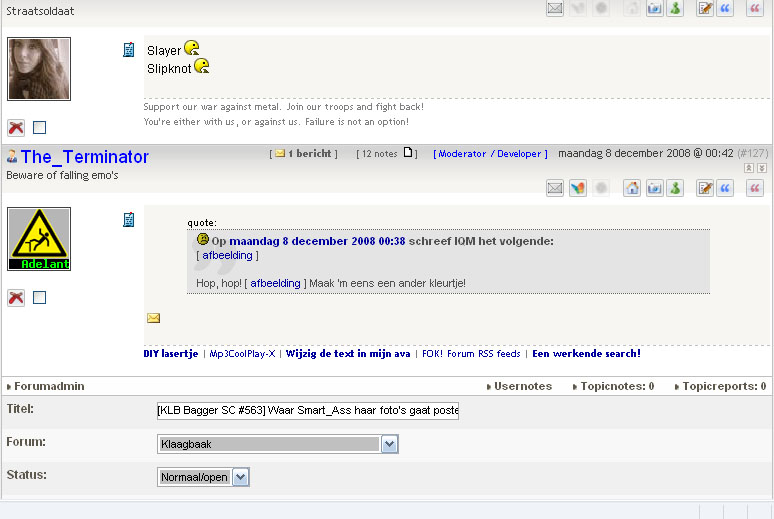Screen dimensions: 774x519
Task: Open the 'FOK! Forum RSS feeds' link
Action: 471,354
